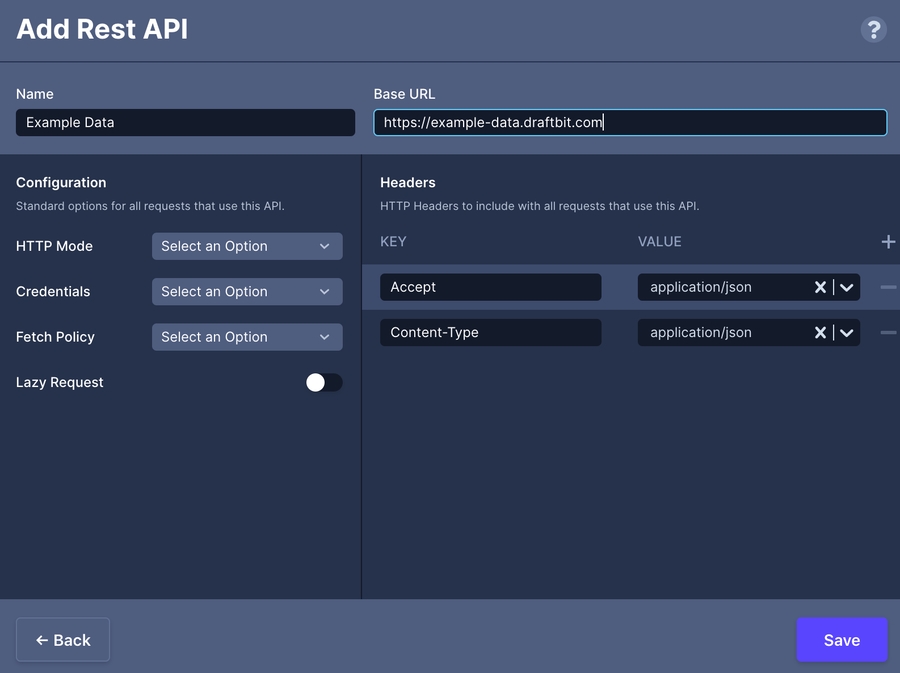Open the help question mark icon
This screenshot has height=673, width=900.
873,29
